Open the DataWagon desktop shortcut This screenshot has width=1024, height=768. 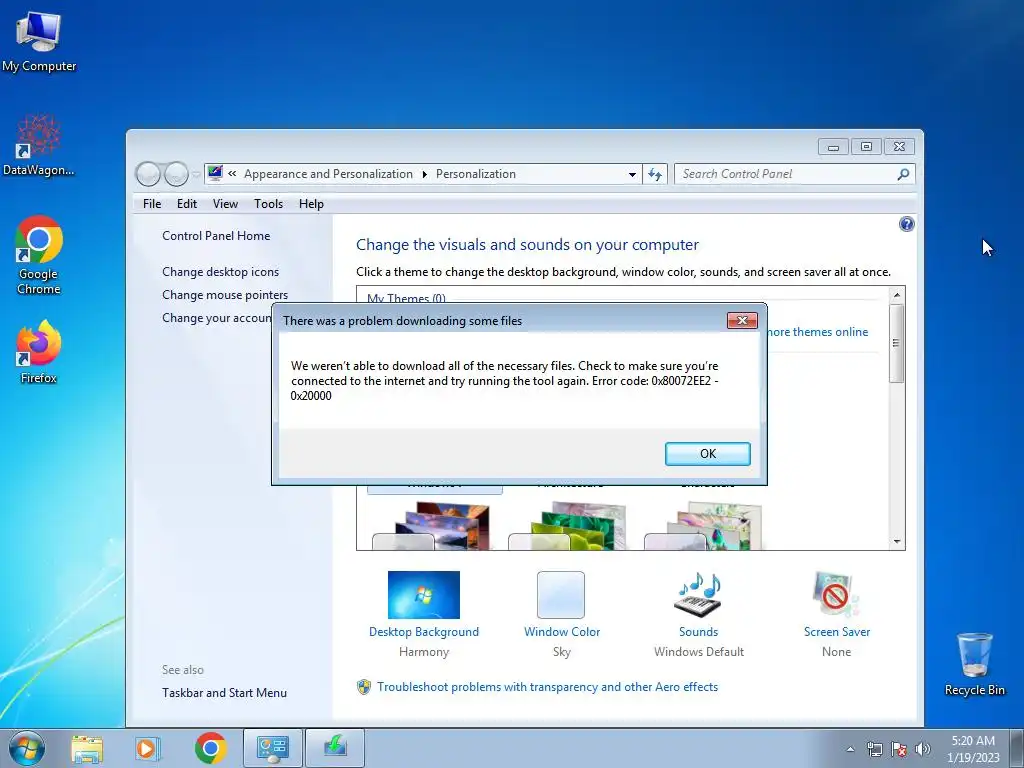click(39, 145)
